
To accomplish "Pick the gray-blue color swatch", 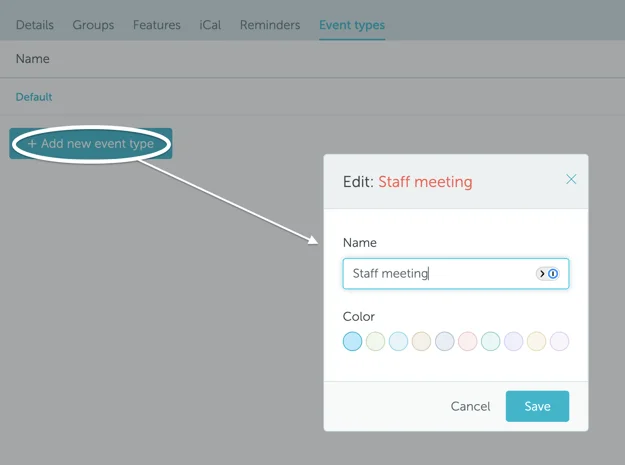I will [444, 342].
